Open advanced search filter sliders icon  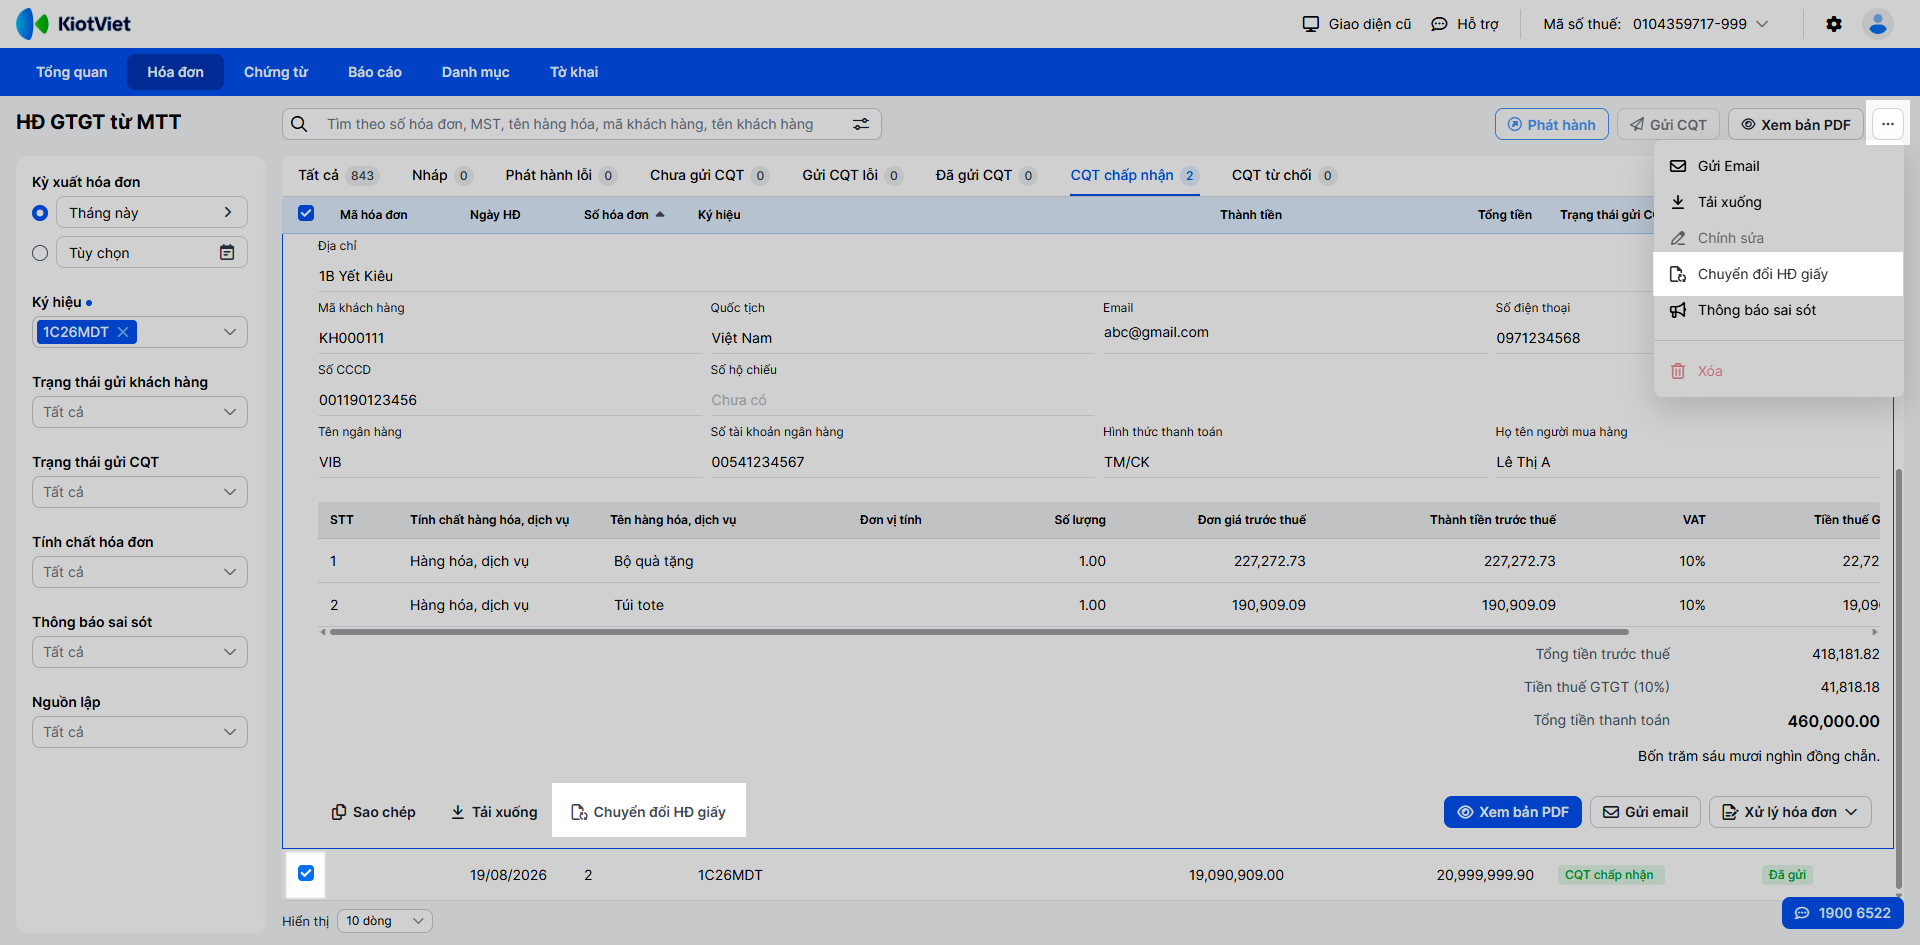(861, 124)
